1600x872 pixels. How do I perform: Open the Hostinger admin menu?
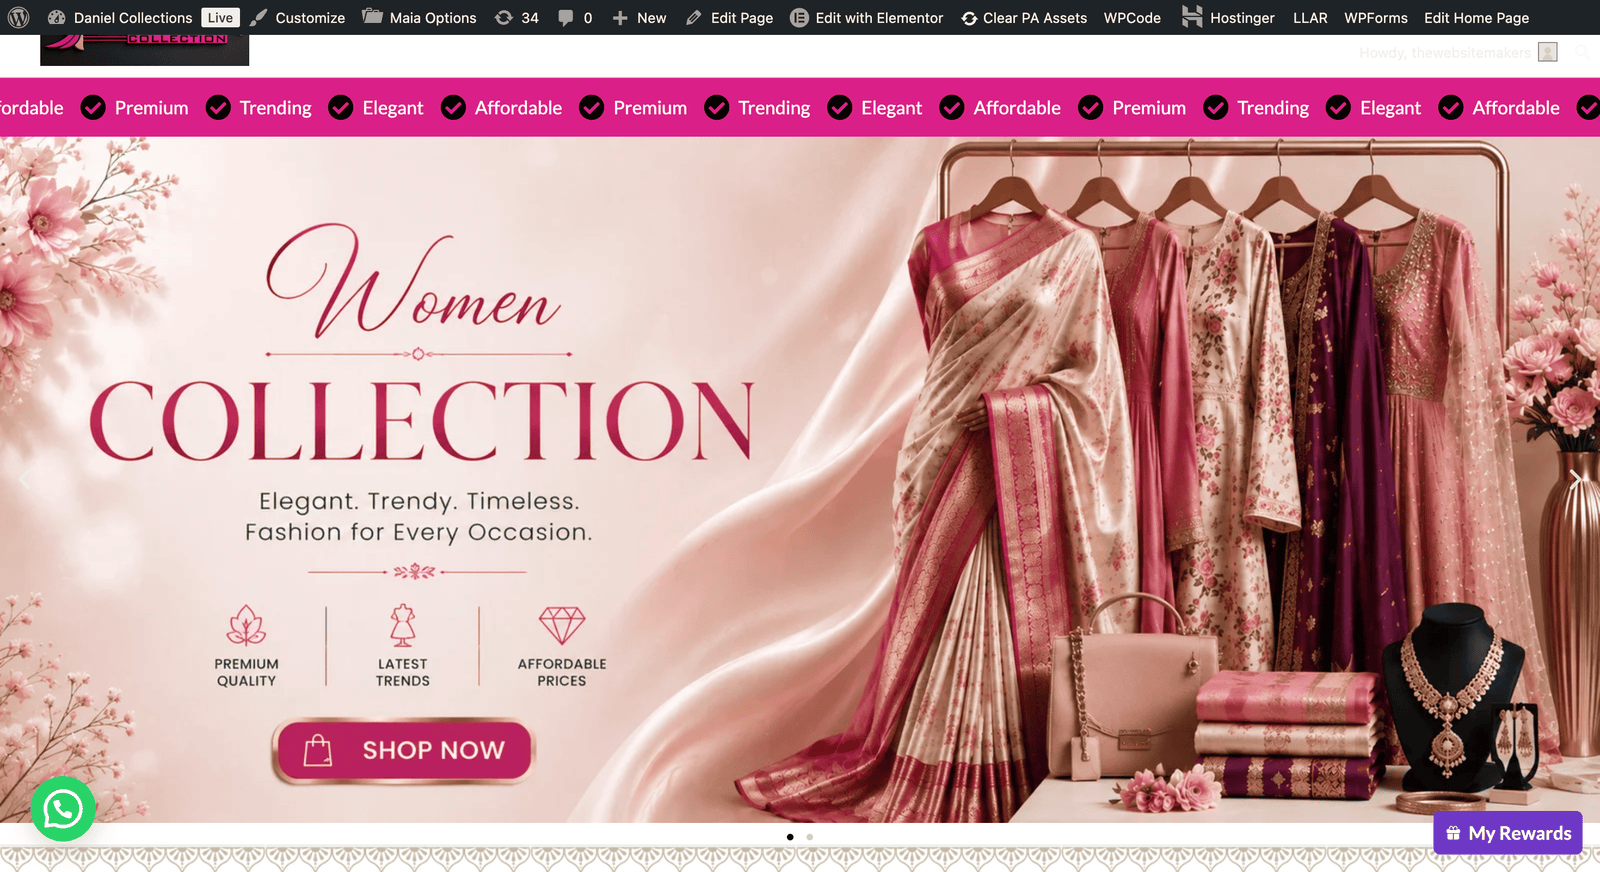[x=1228, y=18]
